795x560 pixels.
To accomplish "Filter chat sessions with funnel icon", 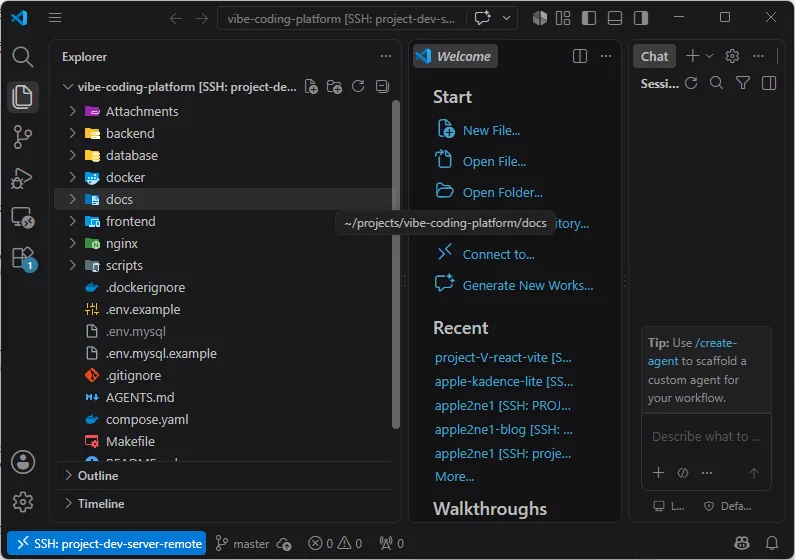I will [x=743, y=83].
